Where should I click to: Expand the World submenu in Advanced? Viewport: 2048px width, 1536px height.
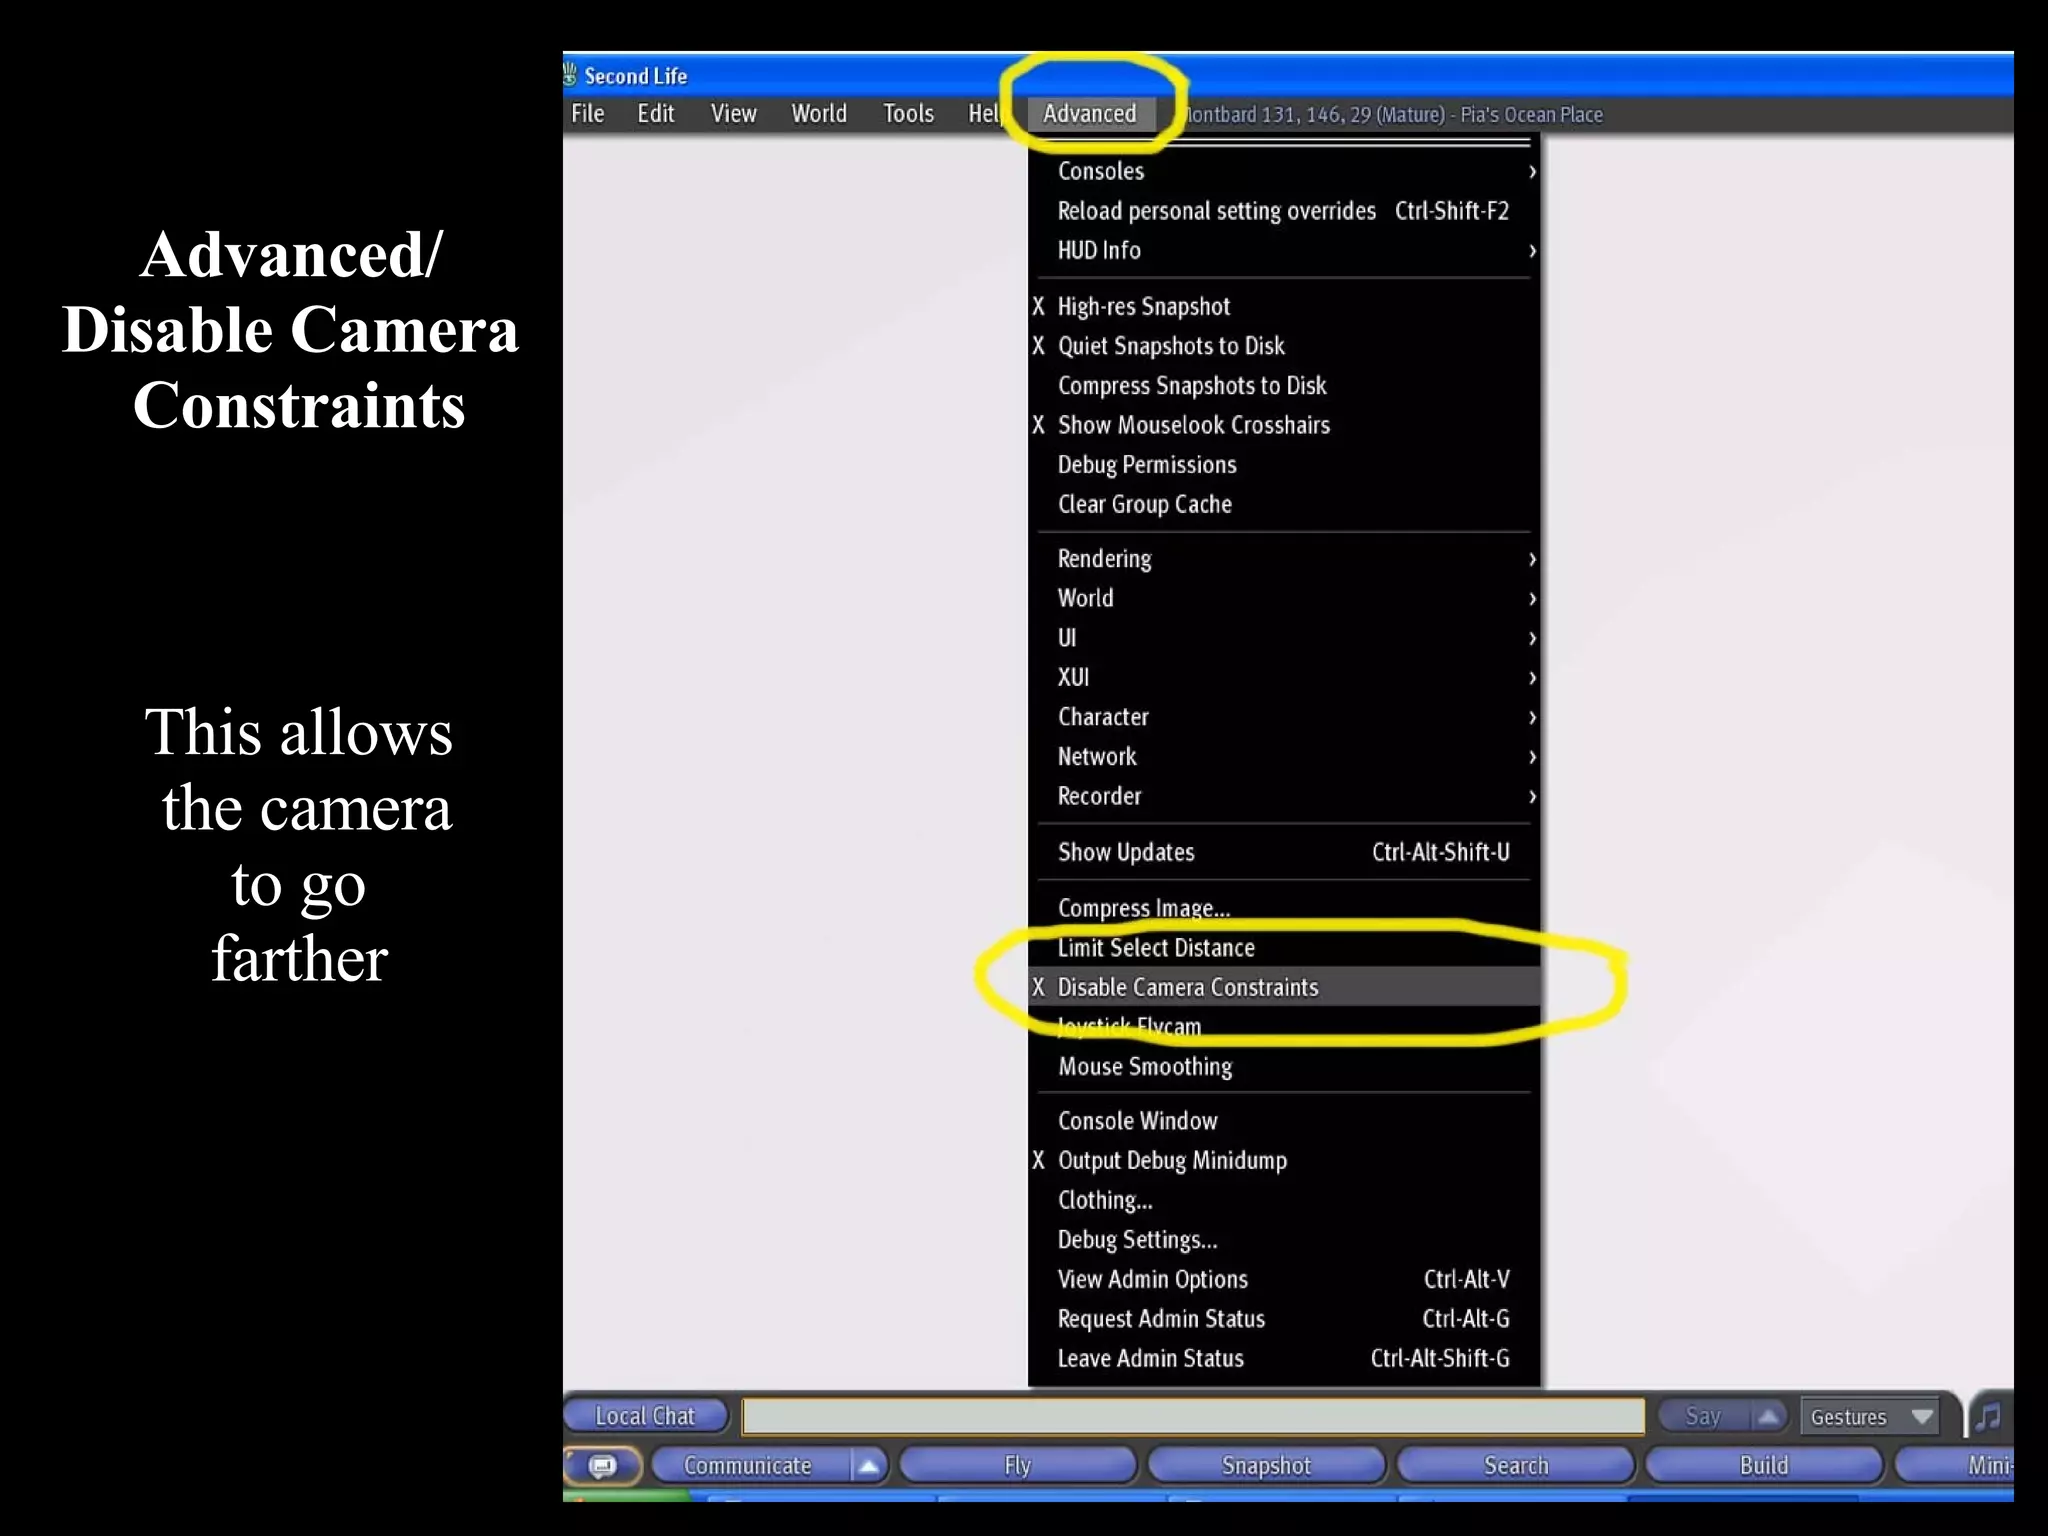point(1284,598)
